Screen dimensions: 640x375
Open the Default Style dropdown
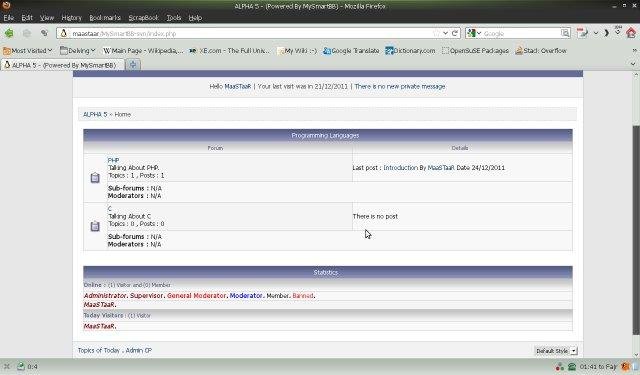point(556,351)
